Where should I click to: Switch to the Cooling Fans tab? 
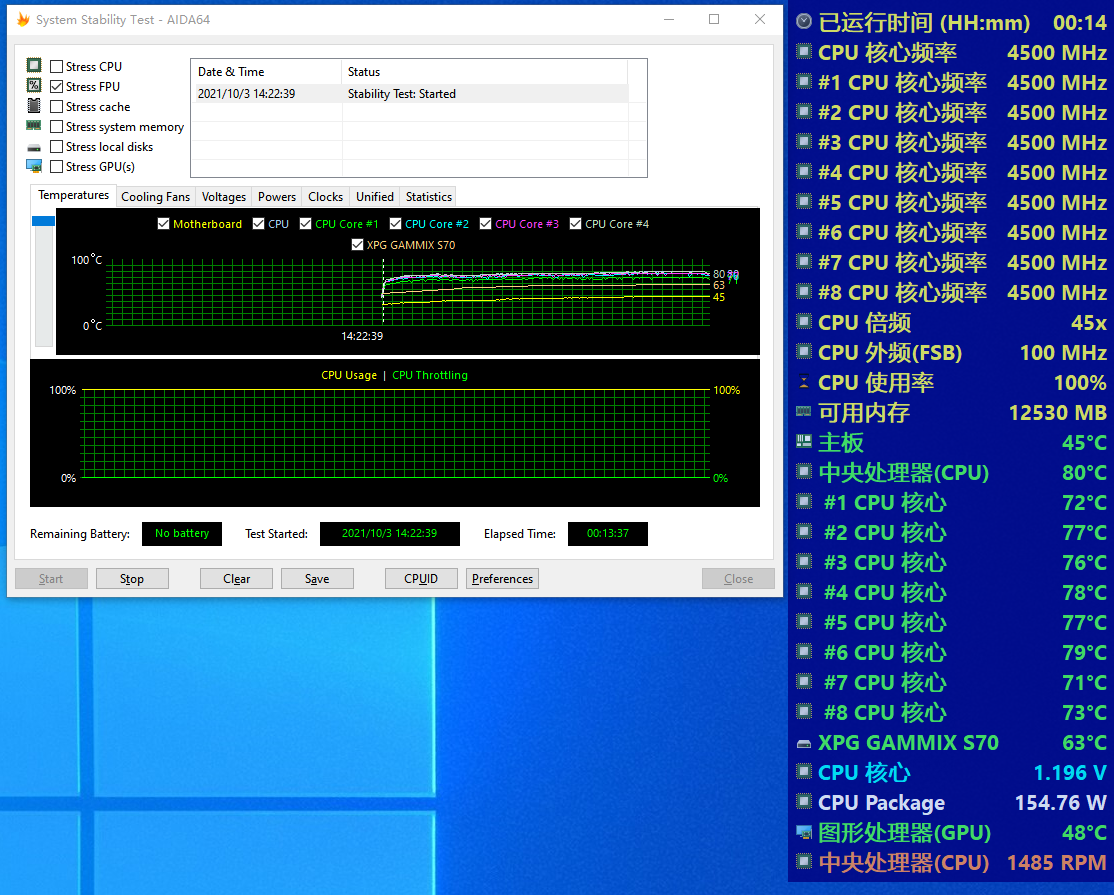[155, 197]
